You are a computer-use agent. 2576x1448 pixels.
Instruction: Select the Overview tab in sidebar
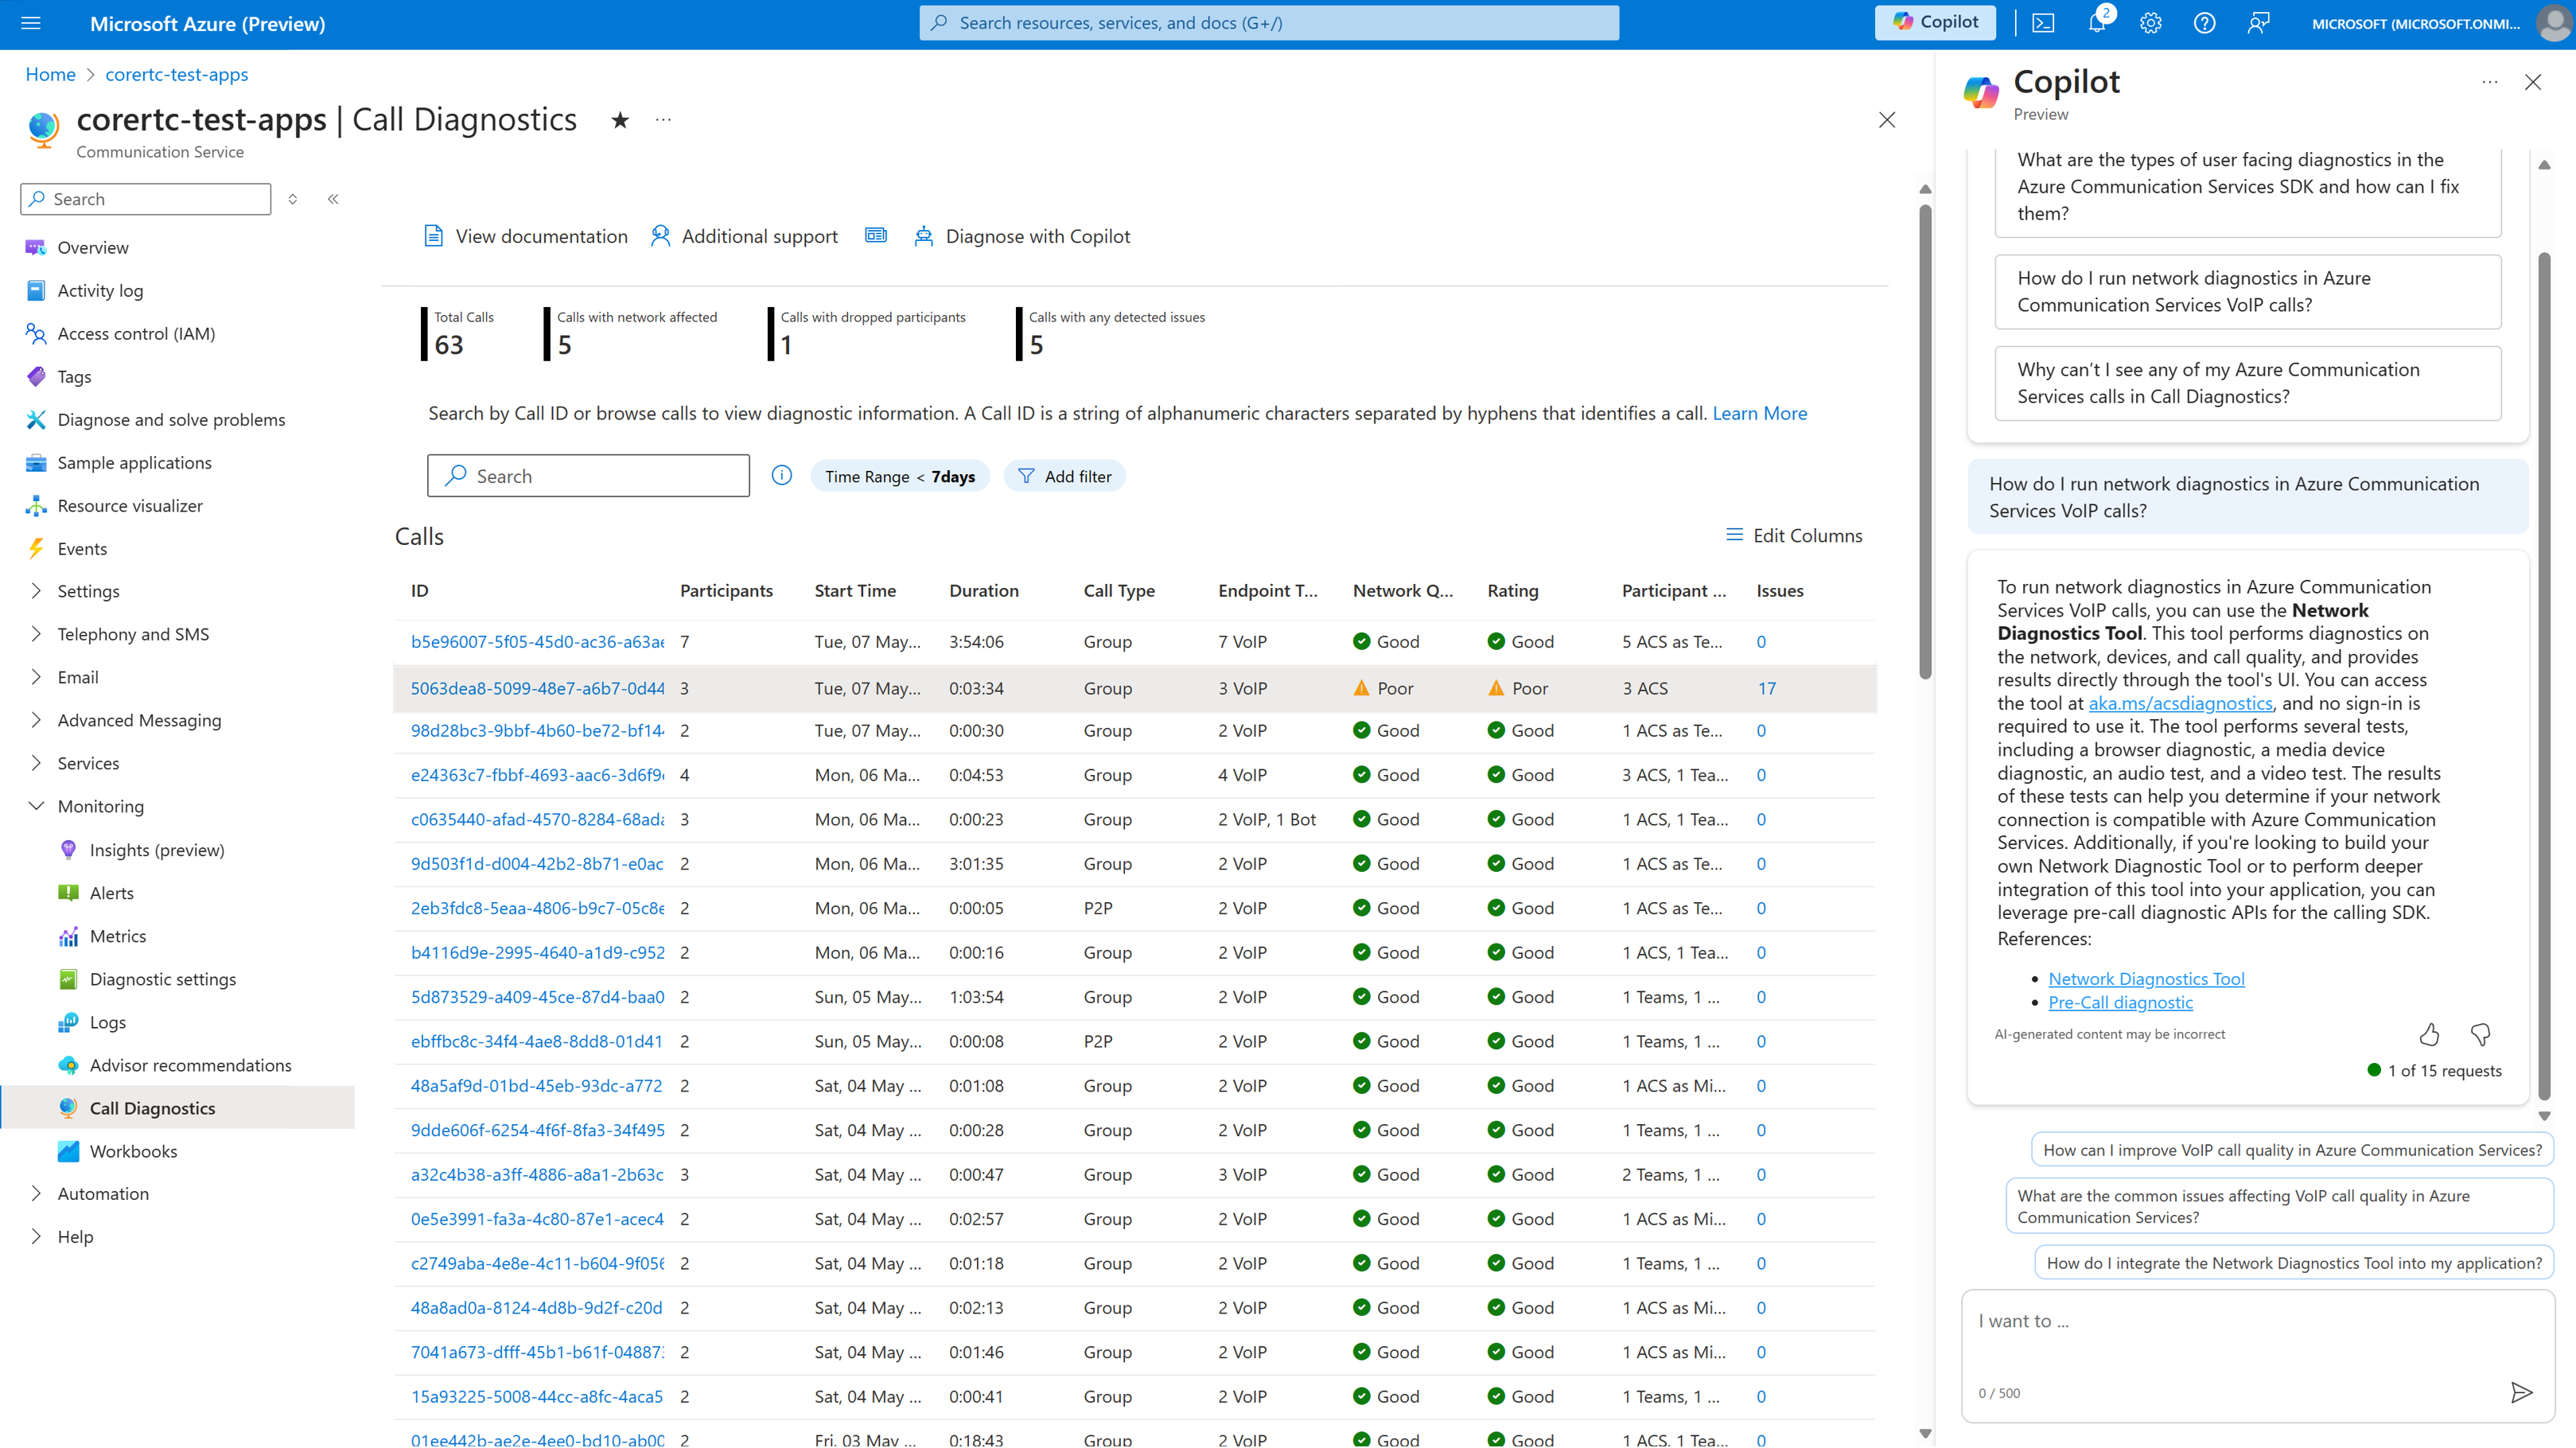tap(94, 246)
